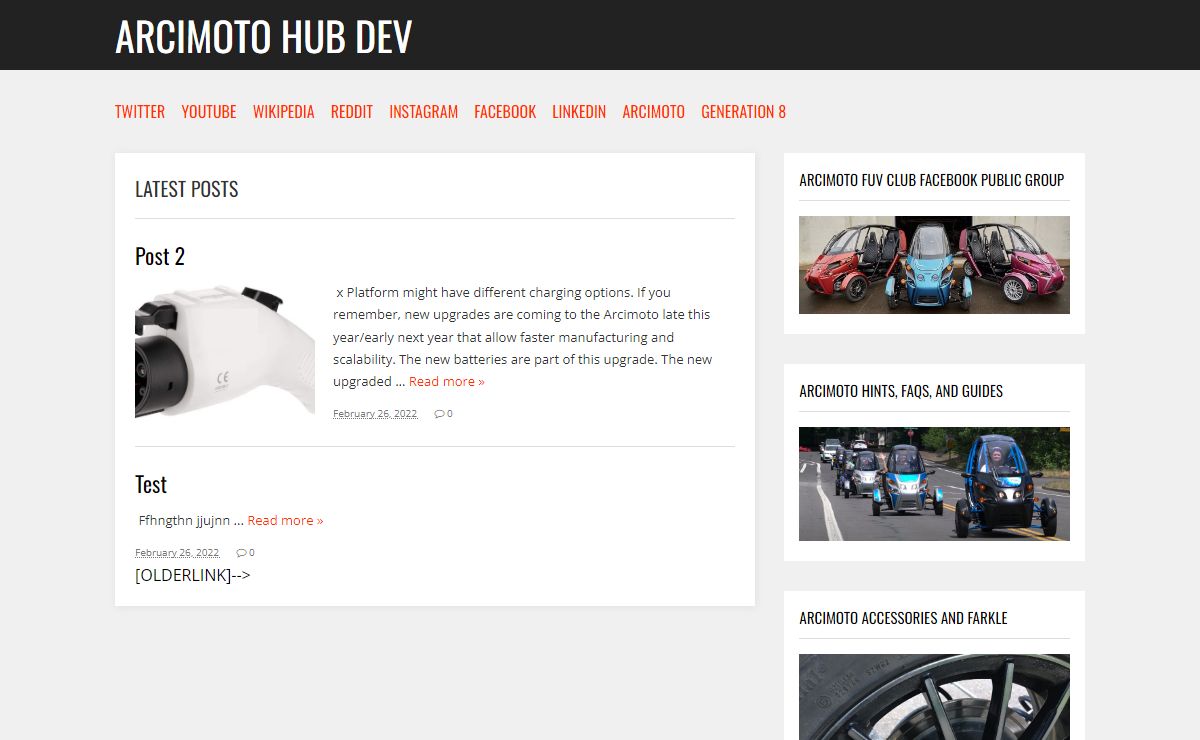This screenshot has height=740, width=1200.
Task: Open the Instagram navigation link
Action: [423, 112]
